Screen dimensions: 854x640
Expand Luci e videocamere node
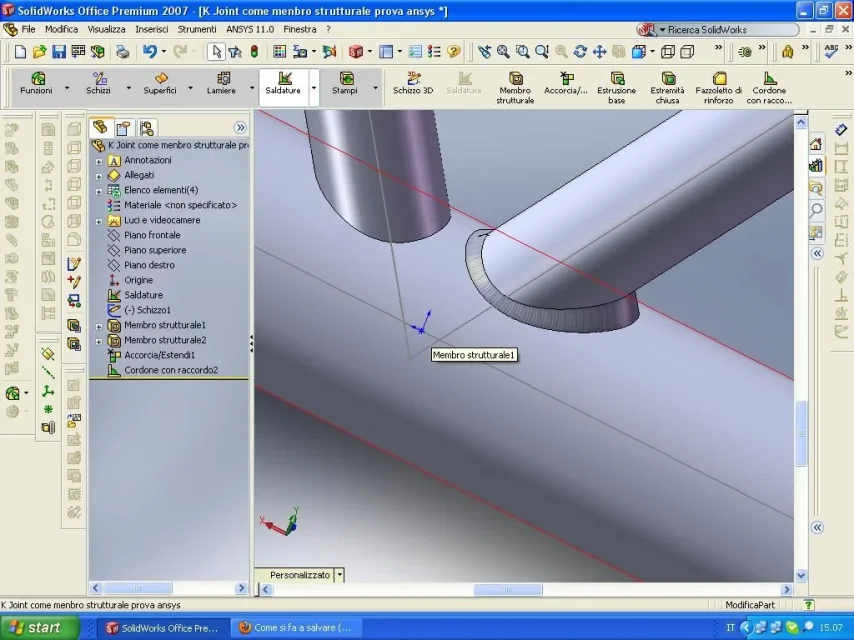[x=99, y=222]
